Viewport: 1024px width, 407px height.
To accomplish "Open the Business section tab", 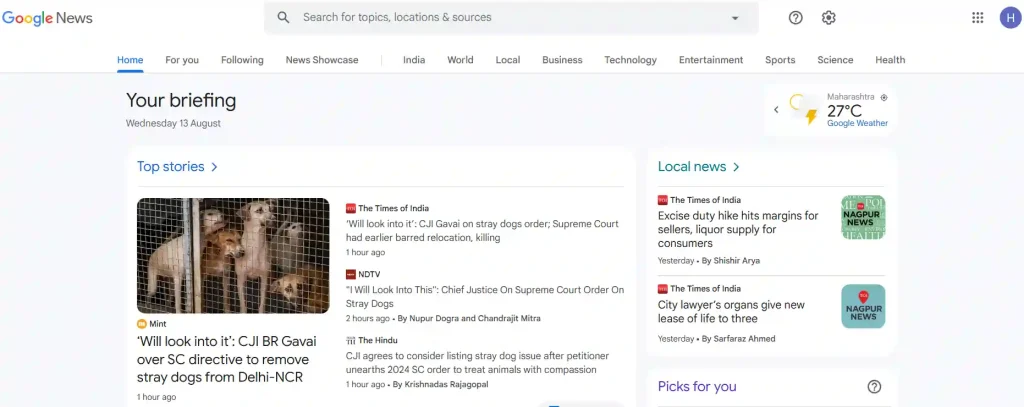I will point(562,59).
